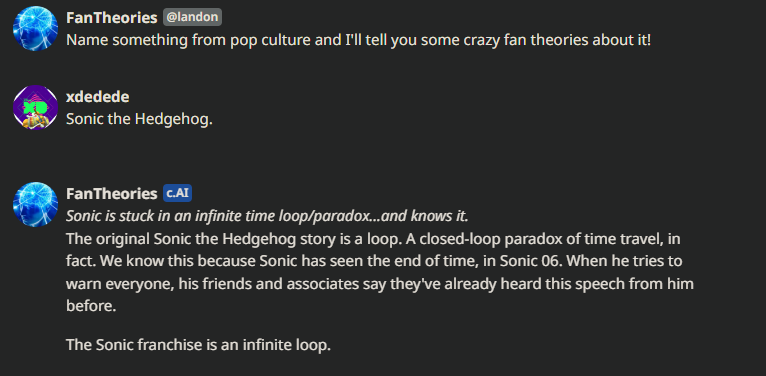Click the blue c.AI badge
The width and height of the screenshot is (766, 376).
pos(177,193)
